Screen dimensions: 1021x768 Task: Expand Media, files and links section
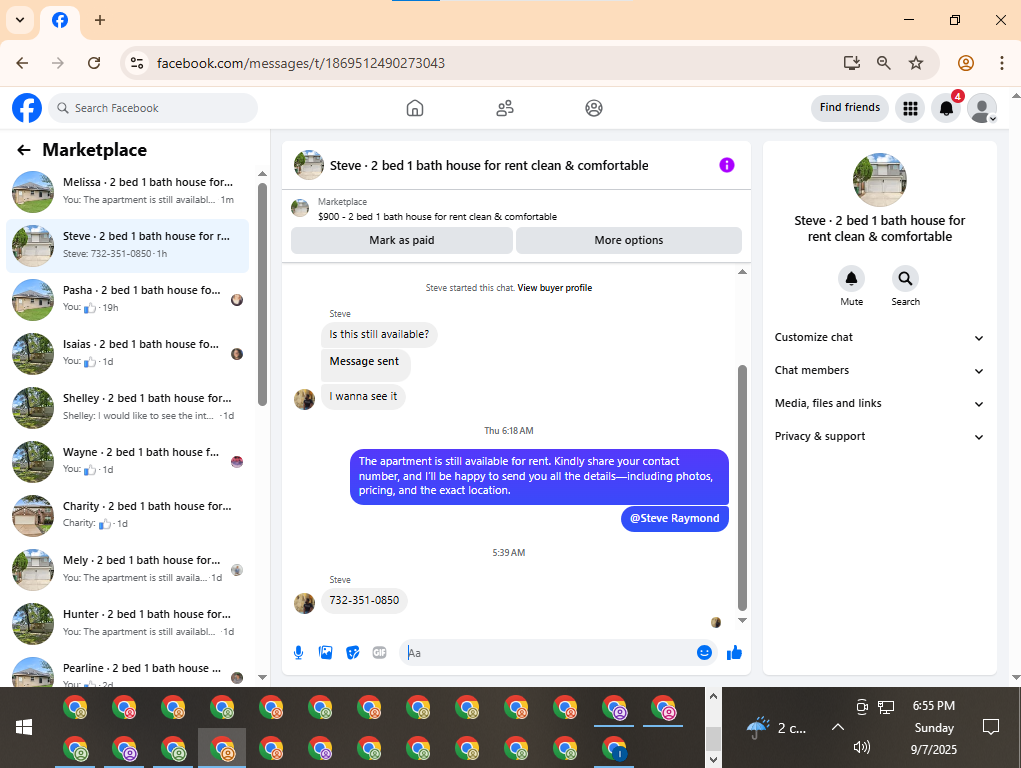pyautogui.click(x=879, y=404)
